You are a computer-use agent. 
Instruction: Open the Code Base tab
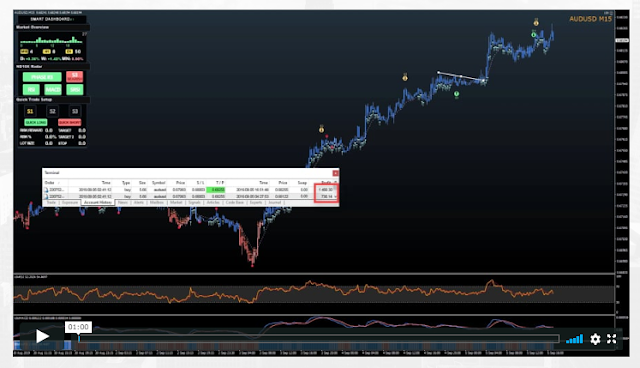tap(235, 202)
